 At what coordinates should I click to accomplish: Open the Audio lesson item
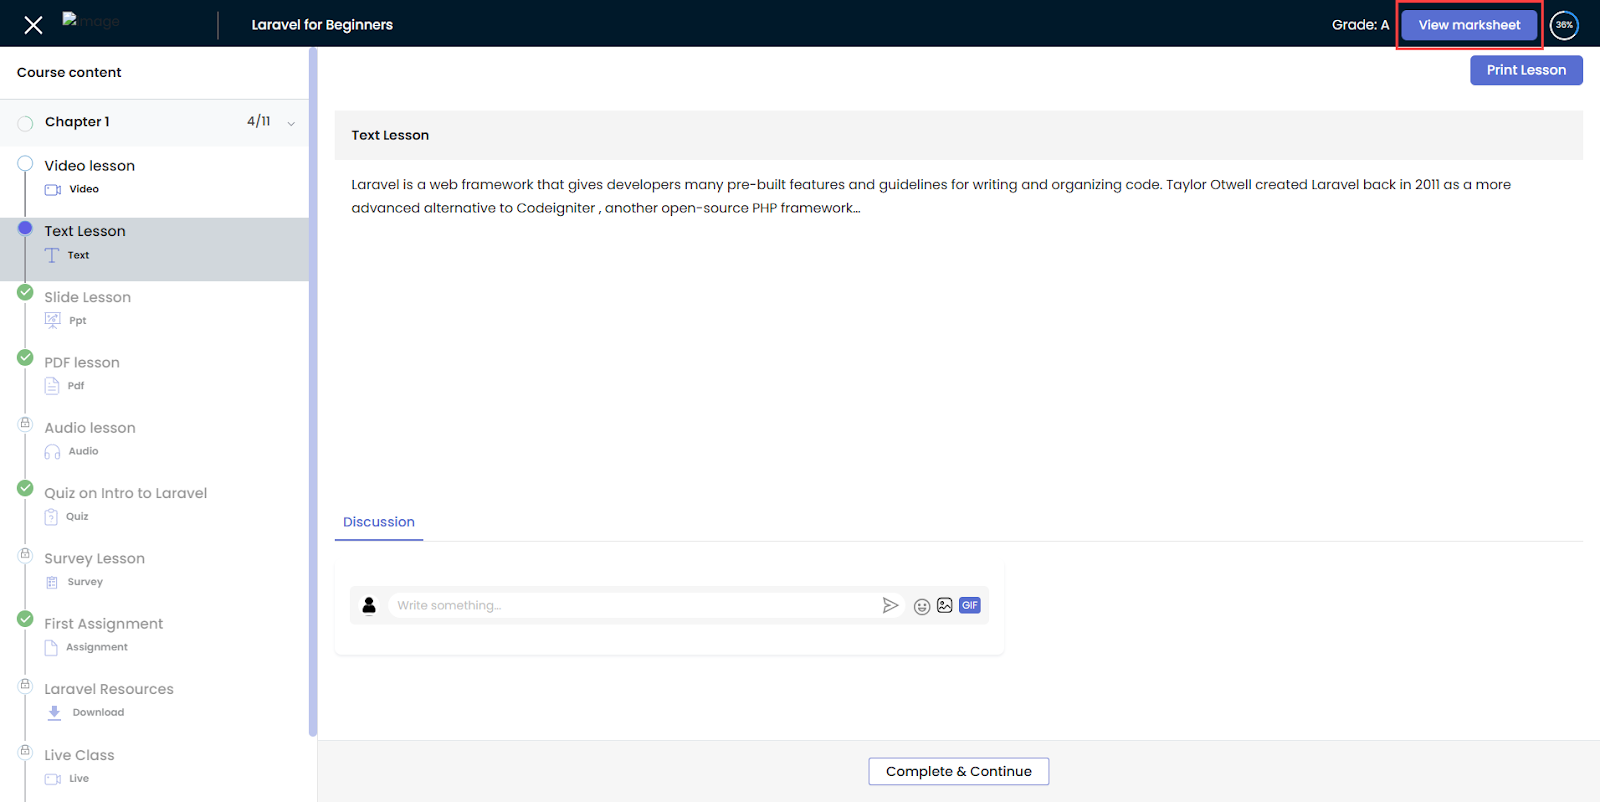(90, 428)
